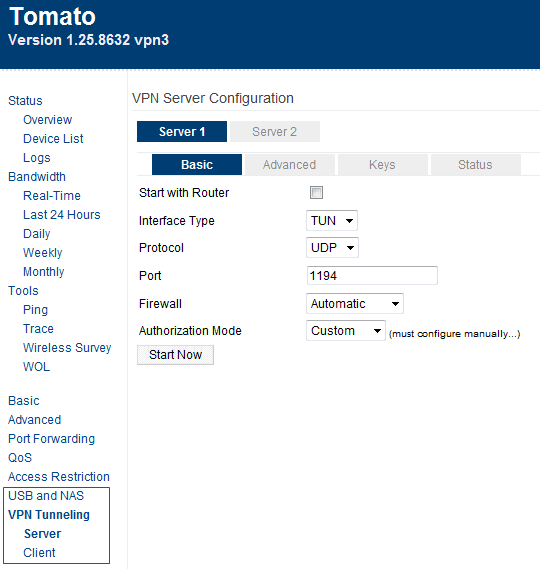Open the QoS page
The height and width of the screenshot is (569, 540).
coord(20,458)
